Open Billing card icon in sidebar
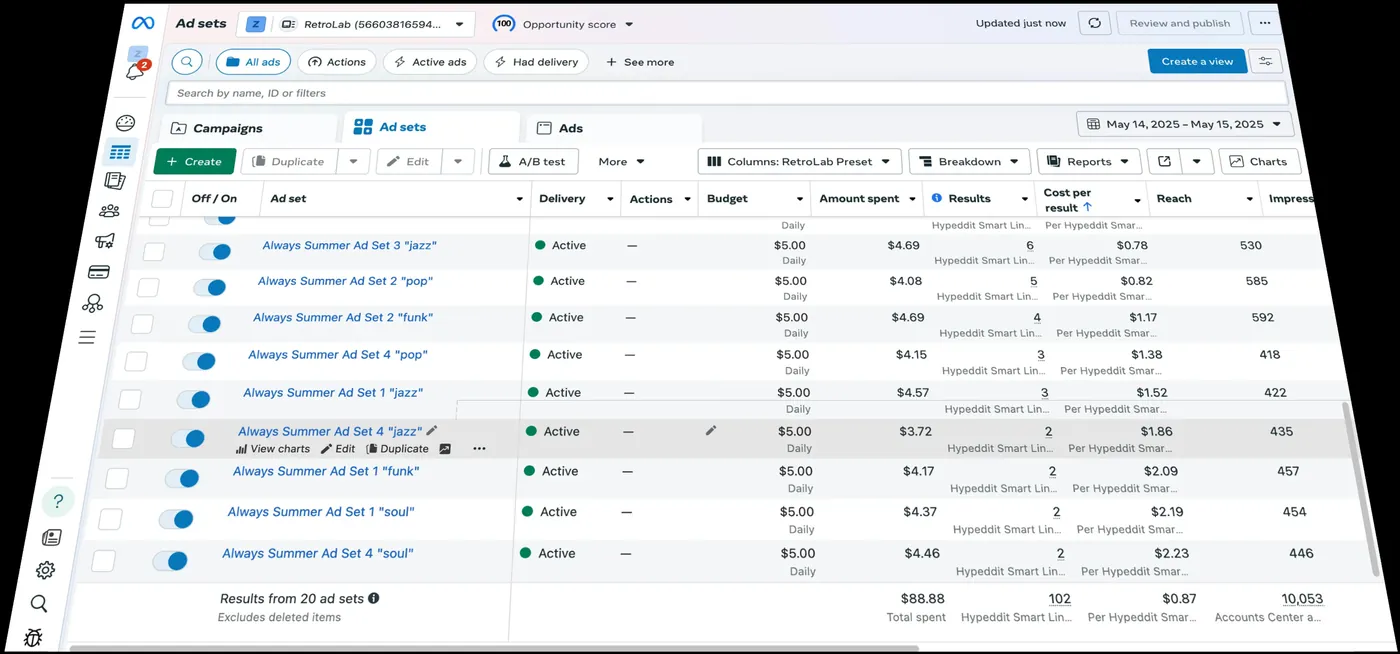 98,271
